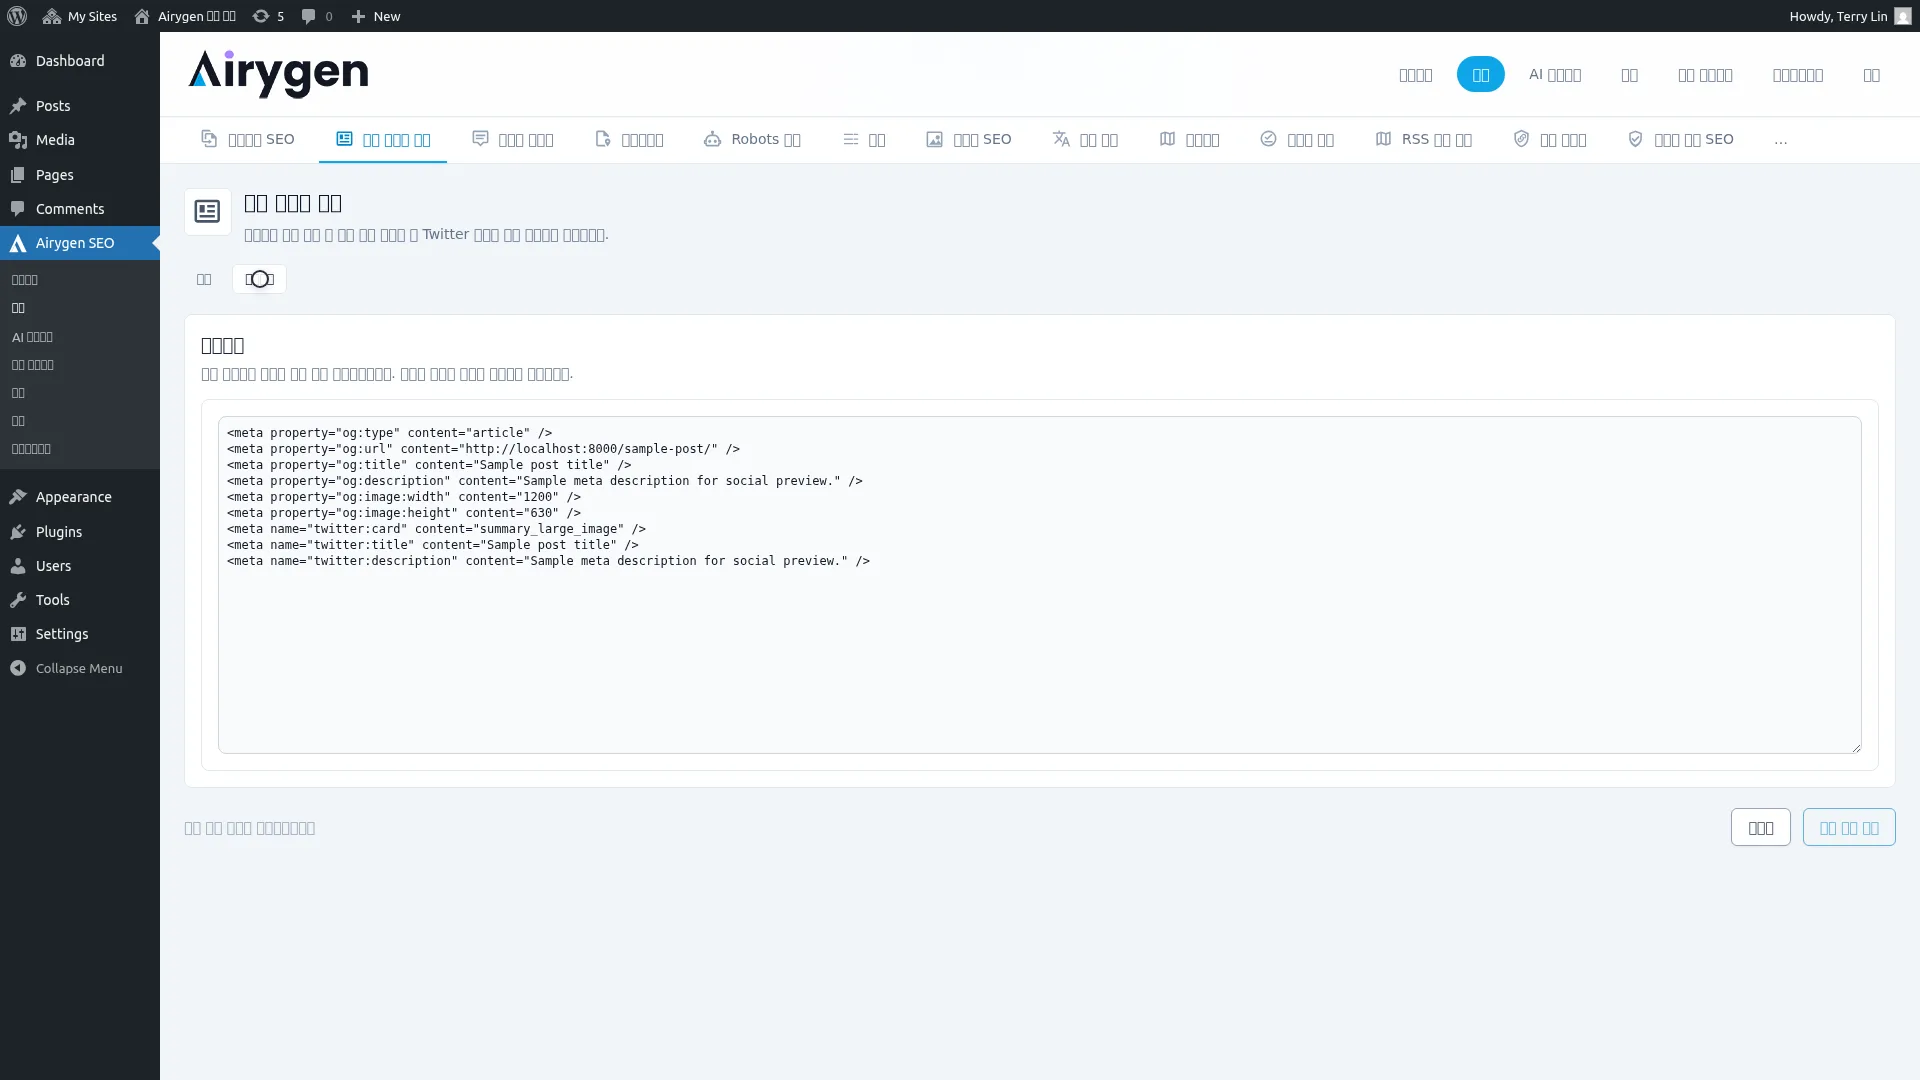Image resolution: width=1920 pixels, height=1080 pixels.
Task: Open the tab with the list-lines icon
Action: (864, 139)
